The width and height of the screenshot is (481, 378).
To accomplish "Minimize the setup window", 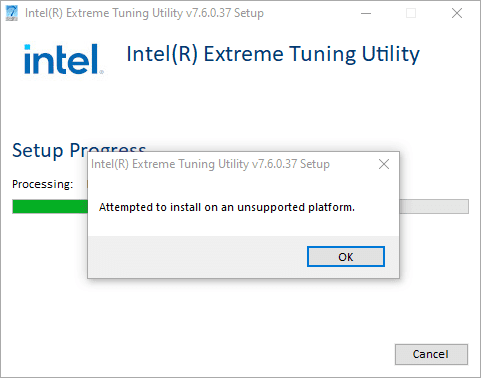I will [366, 13].
